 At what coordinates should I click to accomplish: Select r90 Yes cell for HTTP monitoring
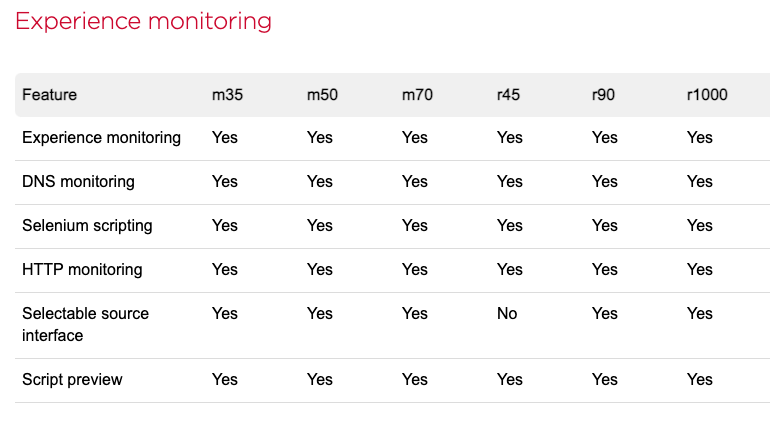[605, 269]
